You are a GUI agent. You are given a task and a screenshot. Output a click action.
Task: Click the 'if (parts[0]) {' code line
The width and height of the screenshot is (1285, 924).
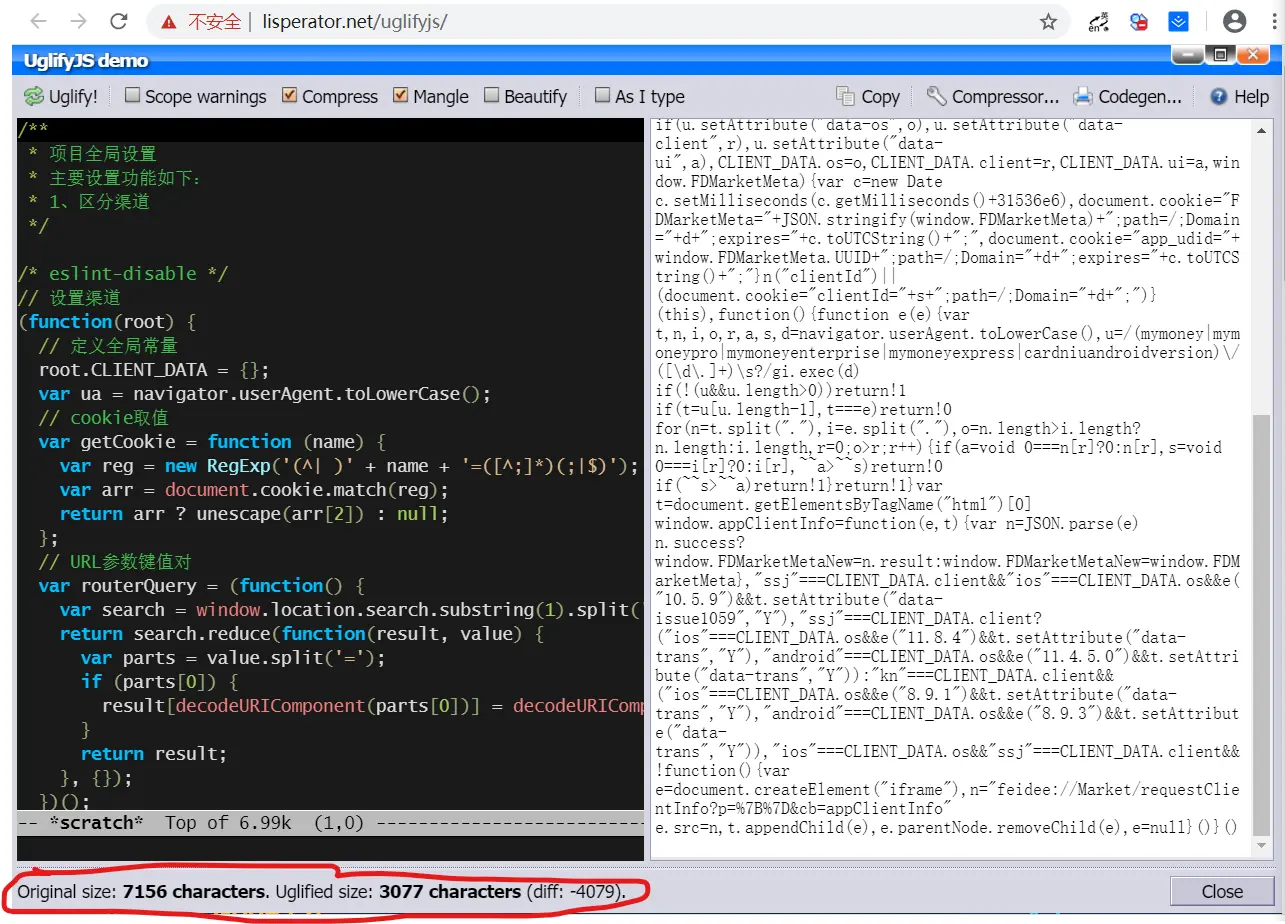coord(159,682)
